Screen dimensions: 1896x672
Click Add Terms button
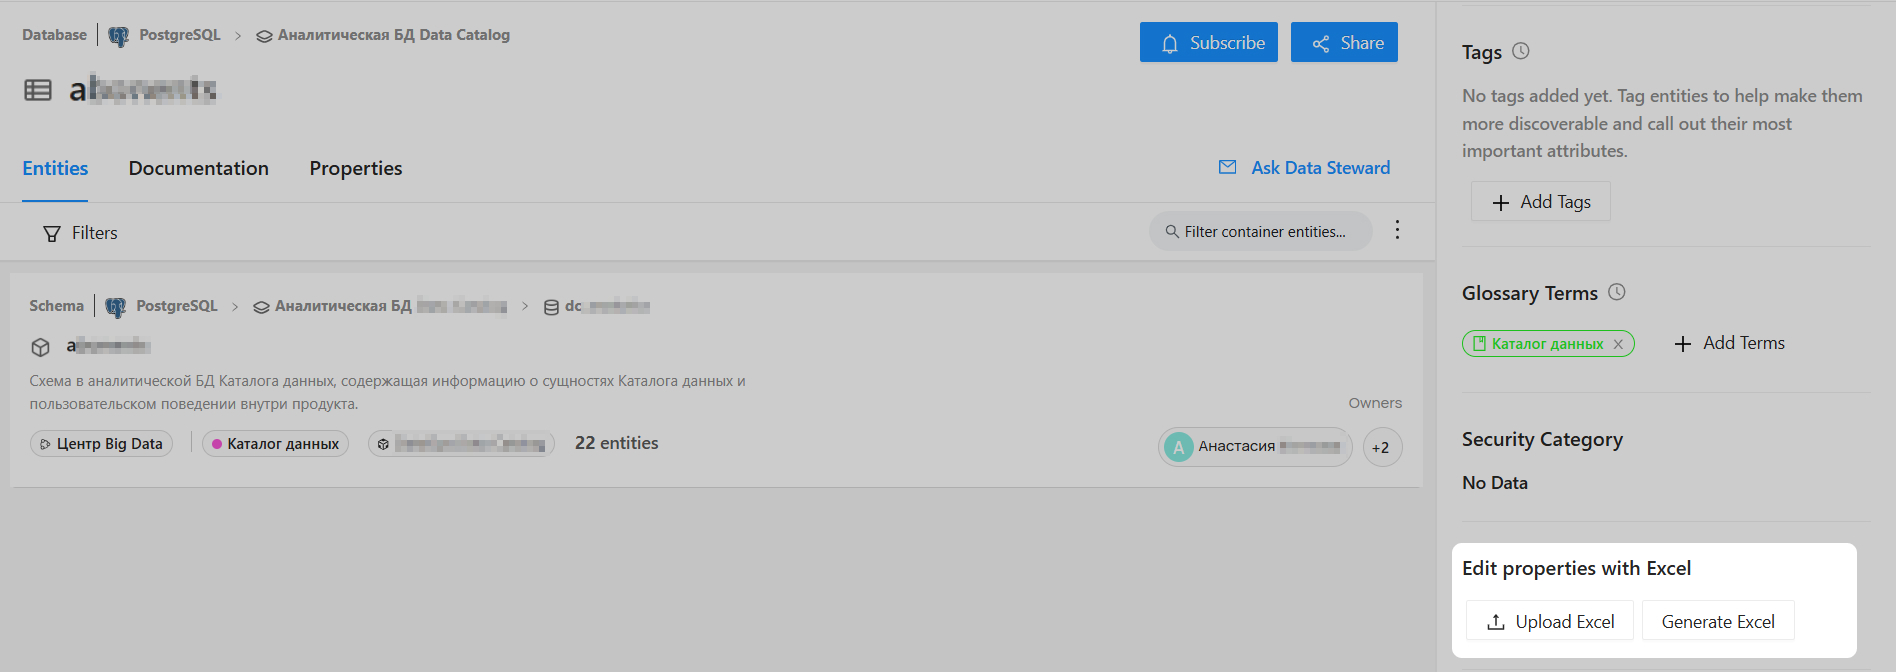point(1729,343)
